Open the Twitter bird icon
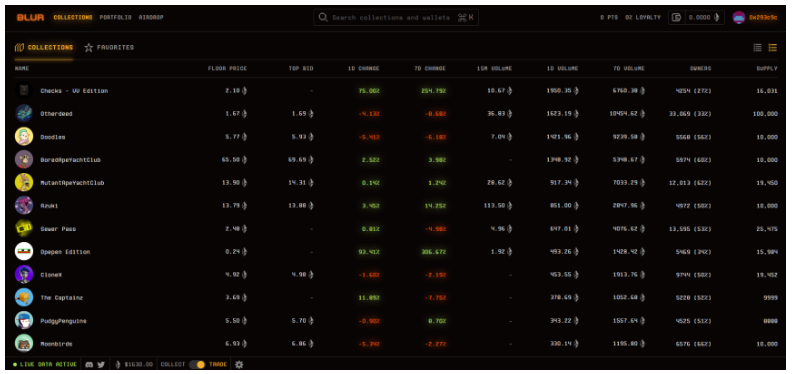The height and width of the screenshot is (374, 793). (x=101, y=364)
